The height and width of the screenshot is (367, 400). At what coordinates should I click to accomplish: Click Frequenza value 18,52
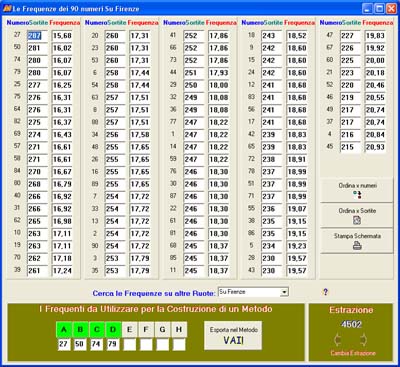point(297,36)
